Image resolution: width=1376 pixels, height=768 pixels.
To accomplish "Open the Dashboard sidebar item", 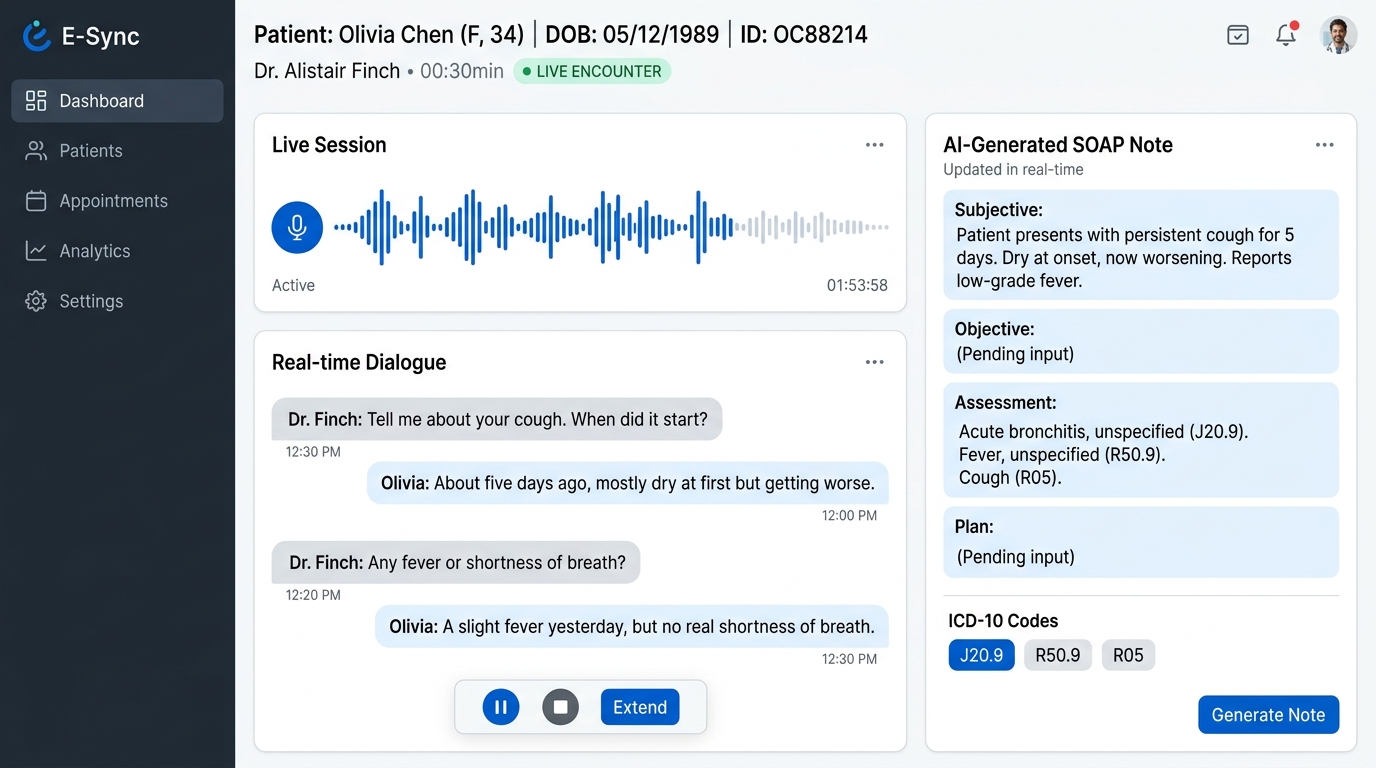I will pyautogui.click(x=117, y=101).
